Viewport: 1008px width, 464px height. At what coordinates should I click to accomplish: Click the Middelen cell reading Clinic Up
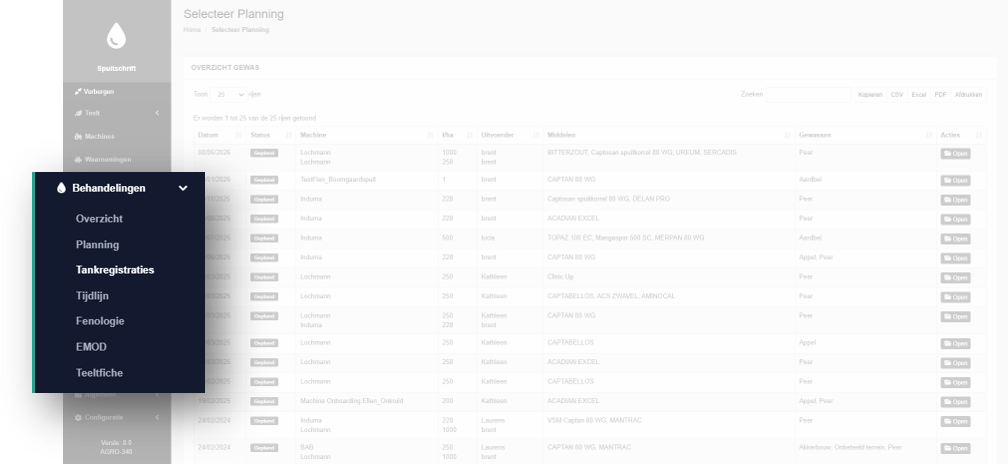(x=561, y=277)
